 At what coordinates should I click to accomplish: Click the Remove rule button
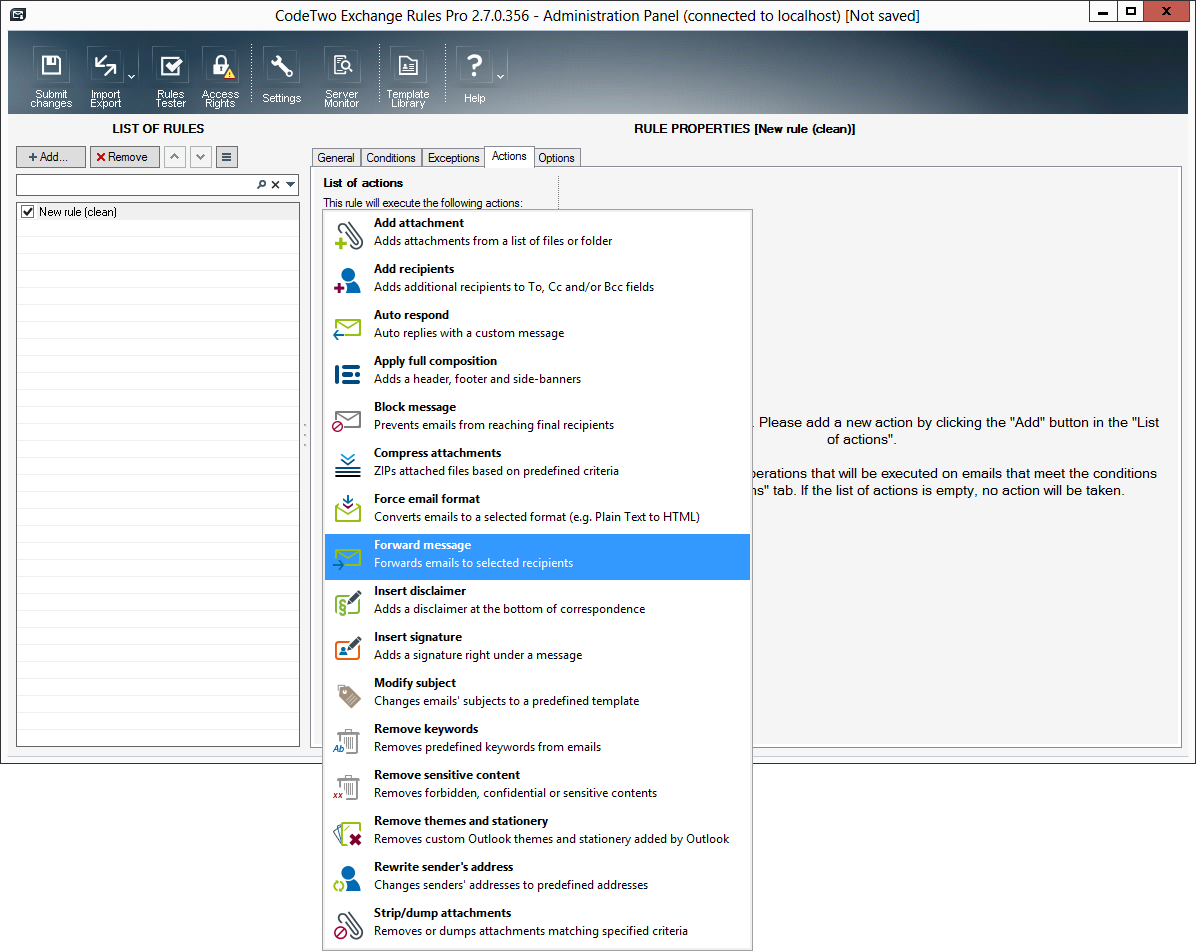click(124, 157)
